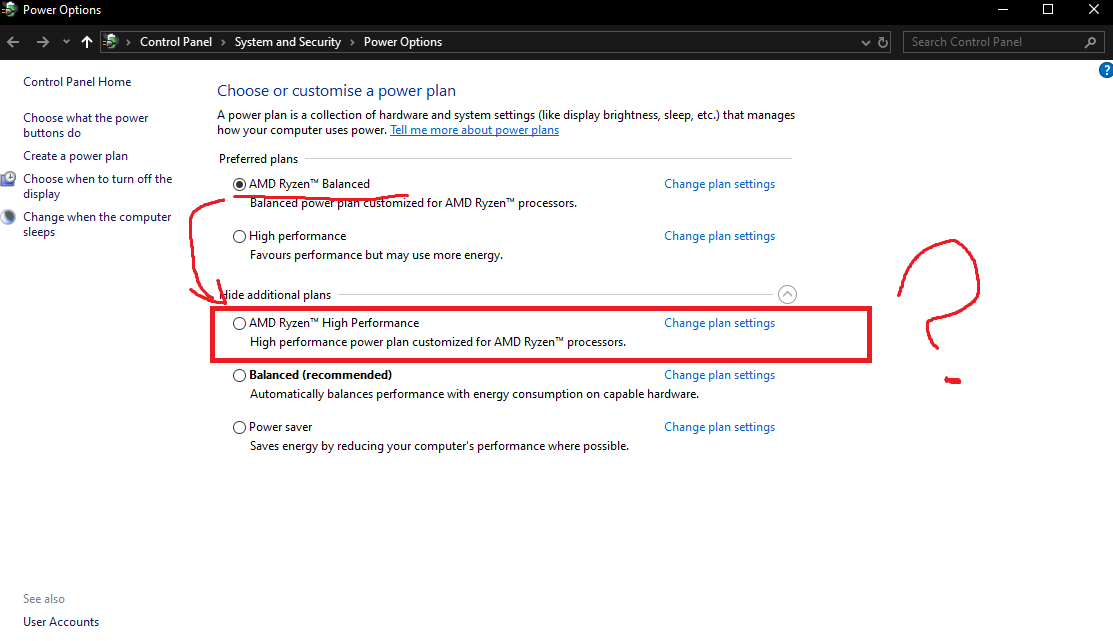Close the Power Options window
This screenshot has height=641, width=1113.
(1094, 9)
